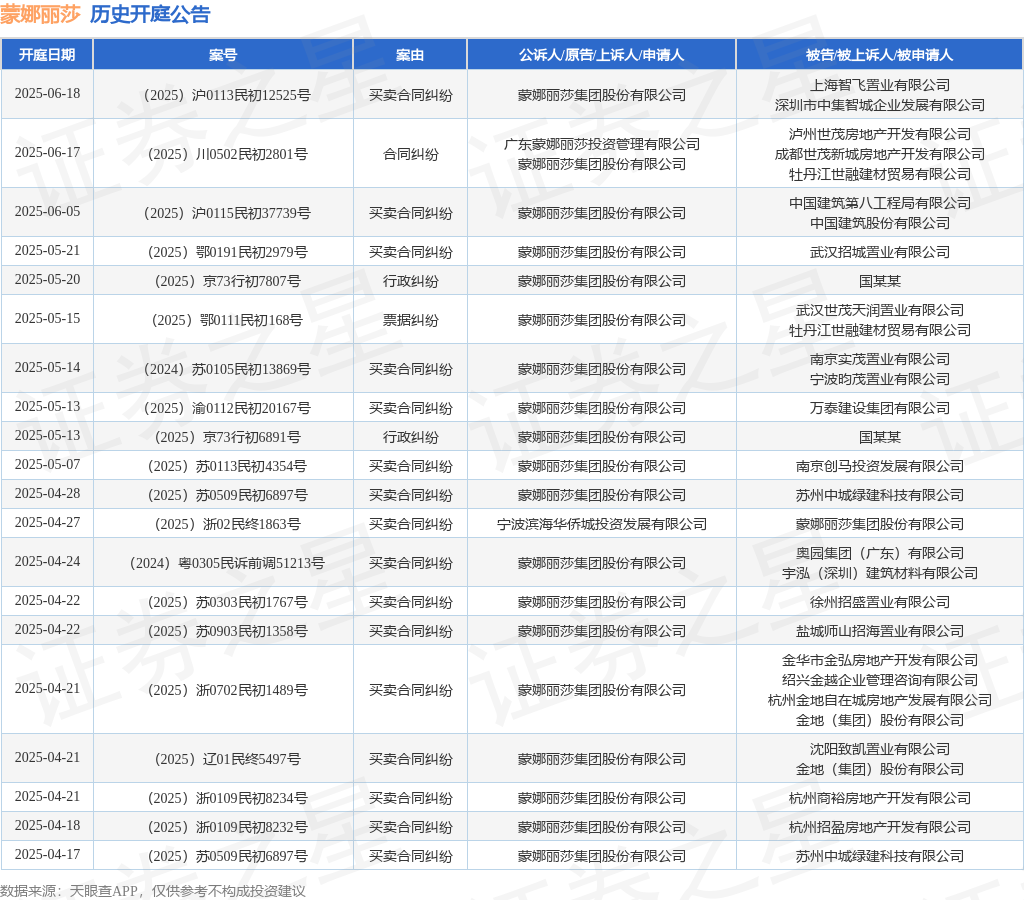The image size is (1024, 900).
Task: Click defendant 徐州招盛置业有限公司
Action: point(880,602)
